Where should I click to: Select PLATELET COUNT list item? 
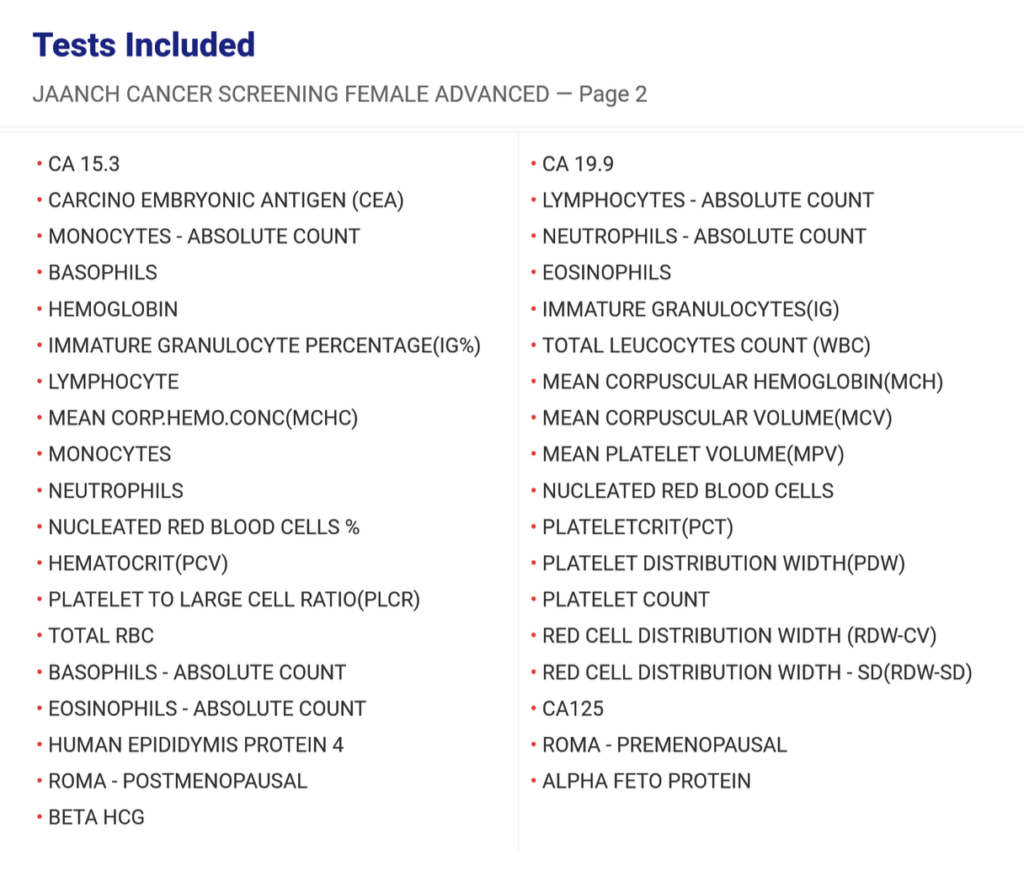point(626,600)
